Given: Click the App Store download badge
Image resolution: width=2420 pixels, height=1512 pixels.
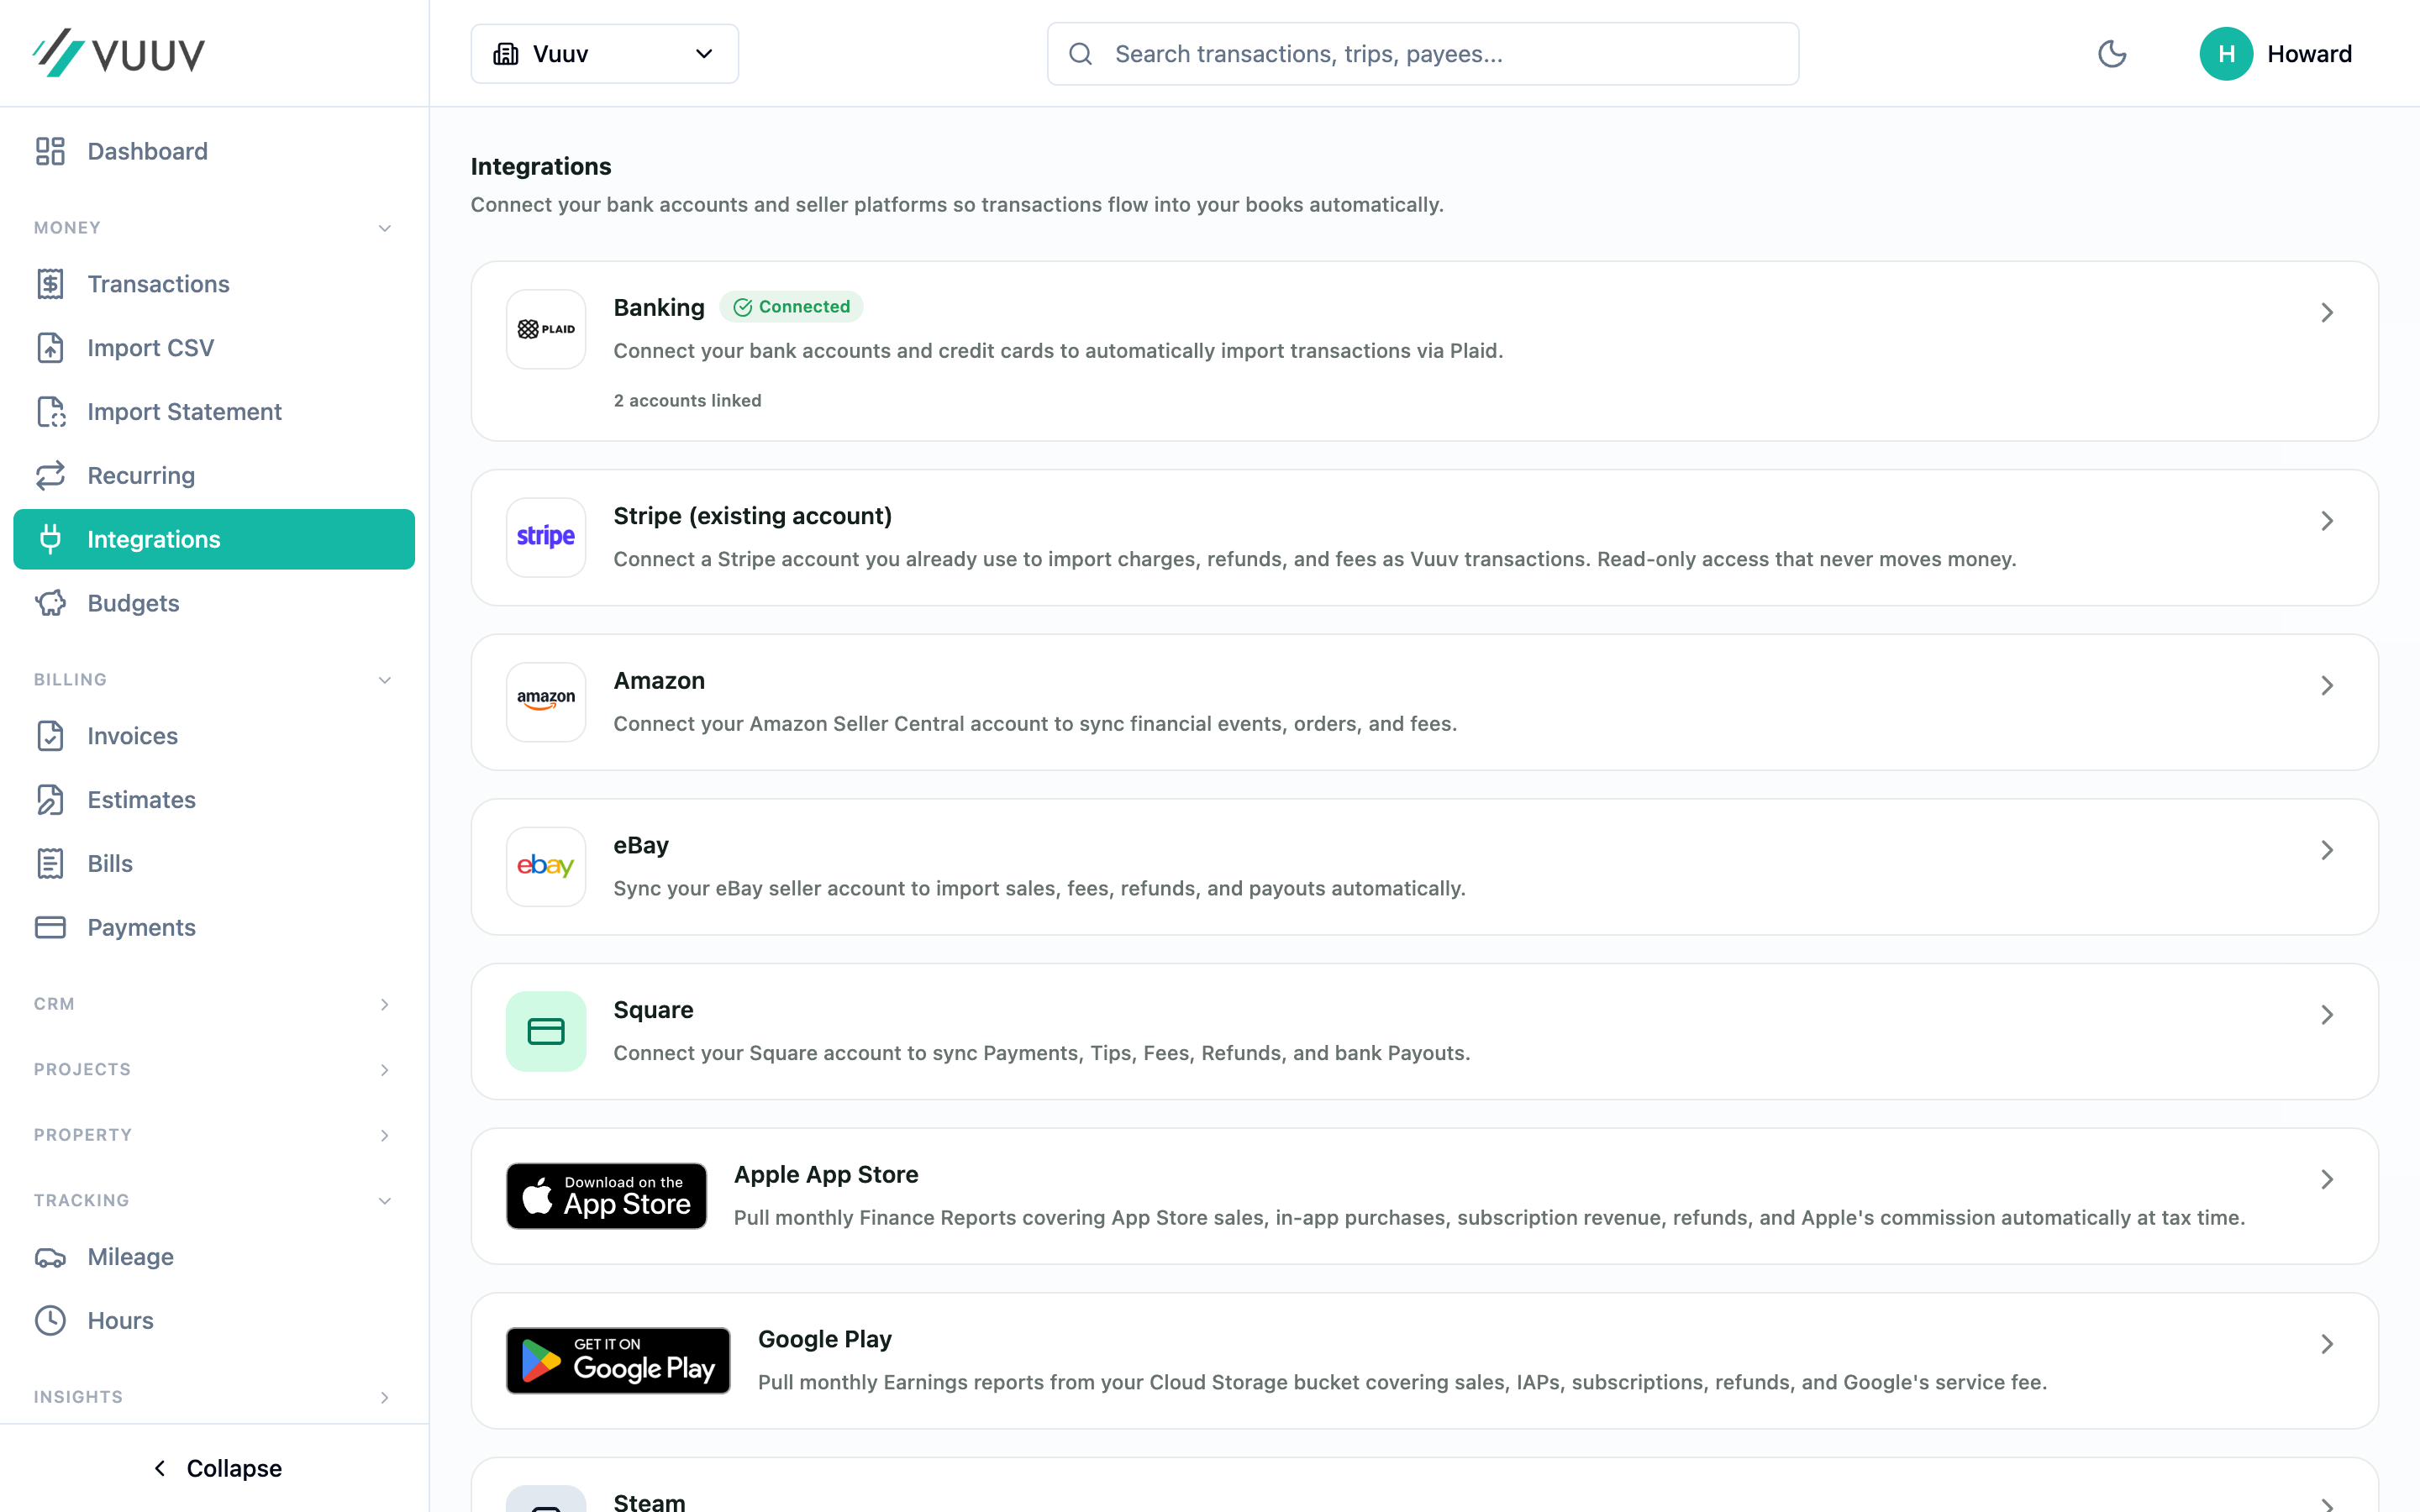Looking at the screenshot, I should pyautogui.click(x=606, y=1196).
